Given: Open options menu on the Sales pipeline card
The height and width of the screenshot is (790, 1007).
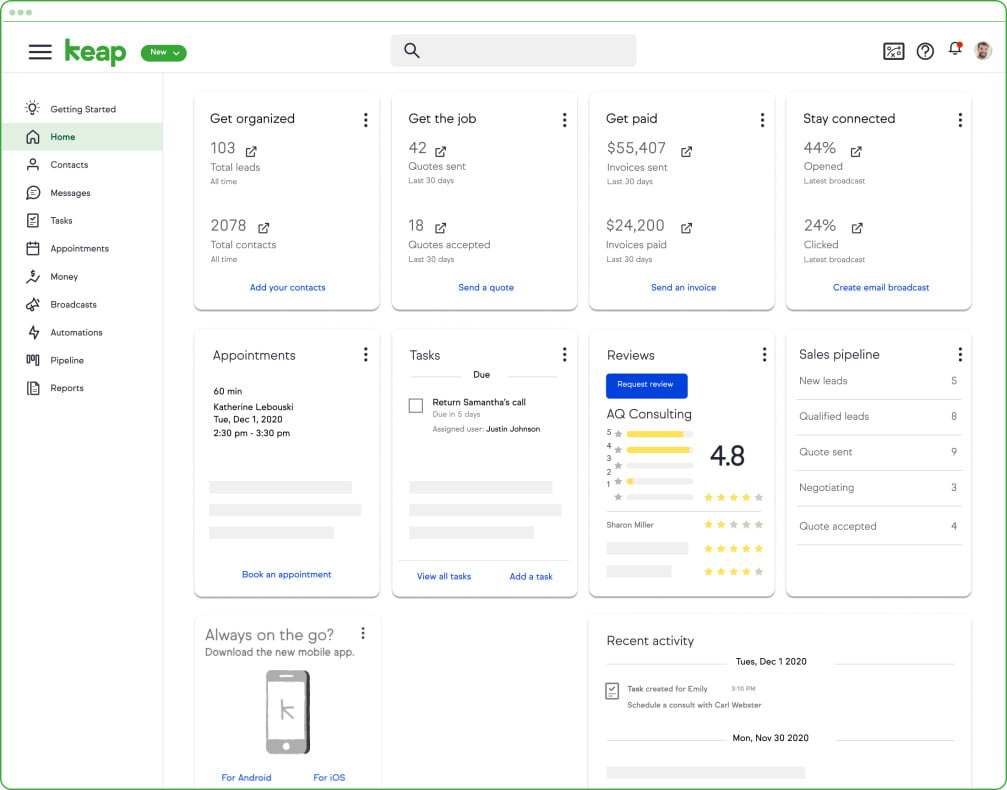Looking at the screenshot, I should point(960,354).
